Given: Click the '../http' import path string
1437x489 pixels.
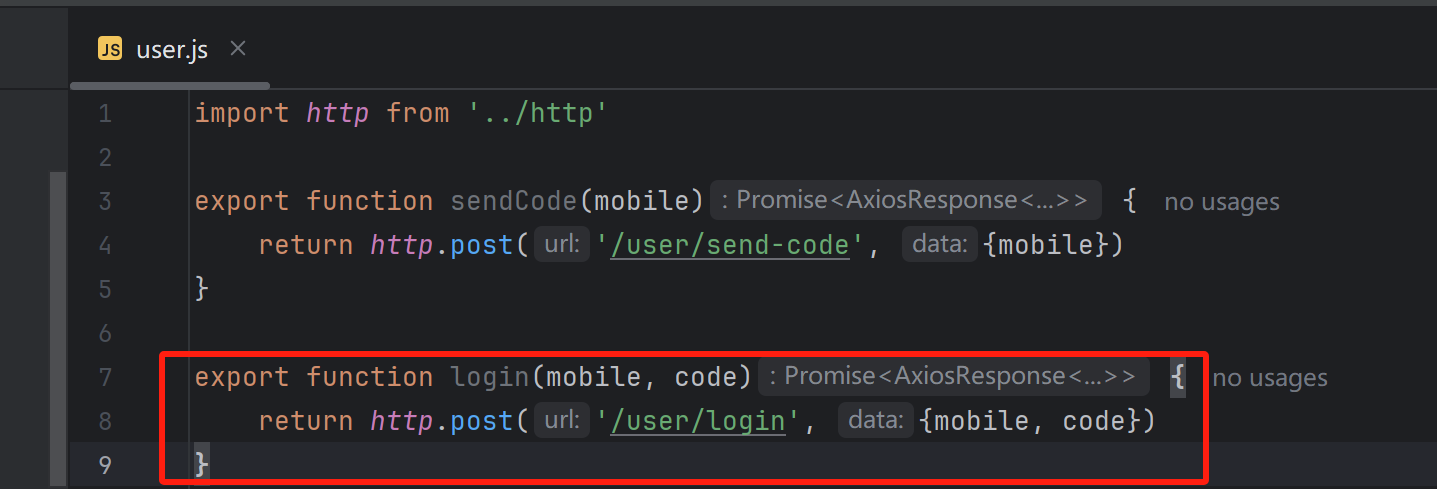Looking at the screenshot, I should tap(538, 113).
